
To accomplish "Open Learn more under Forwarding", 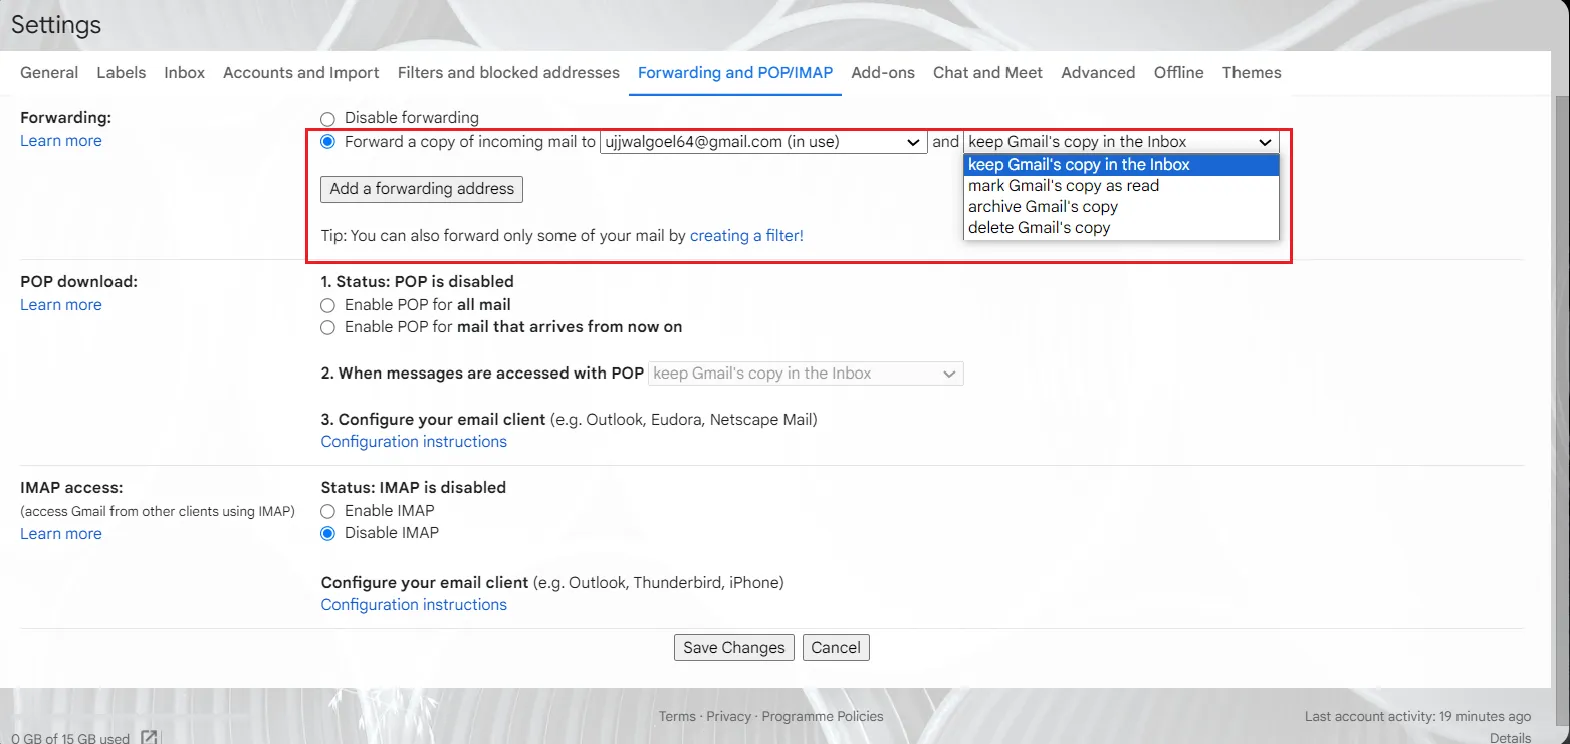I will pos(61,141).
